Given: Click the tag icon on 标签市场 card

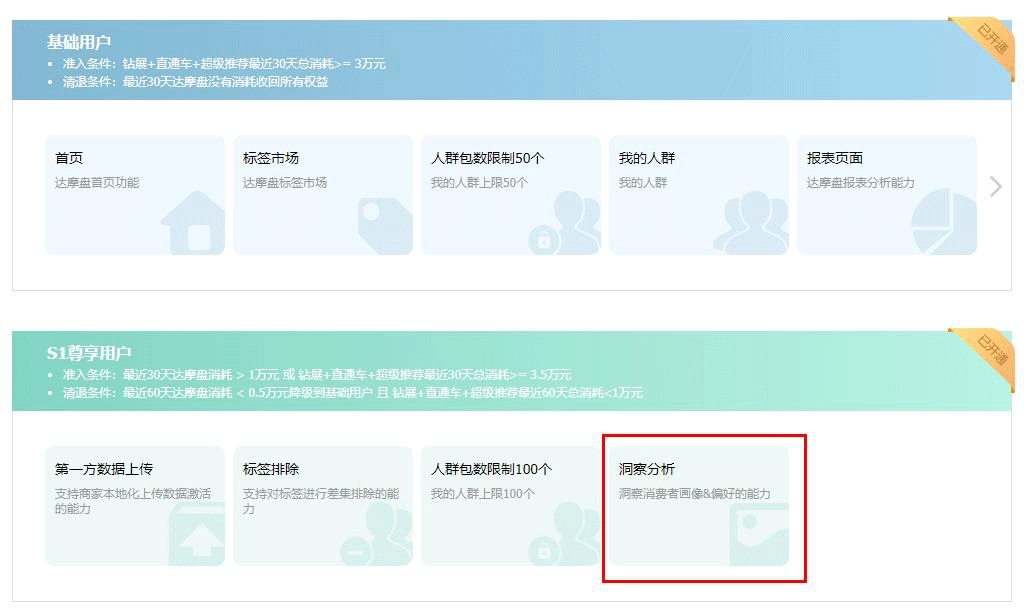Looking at the screenshot, I should (x=385, y=226).
